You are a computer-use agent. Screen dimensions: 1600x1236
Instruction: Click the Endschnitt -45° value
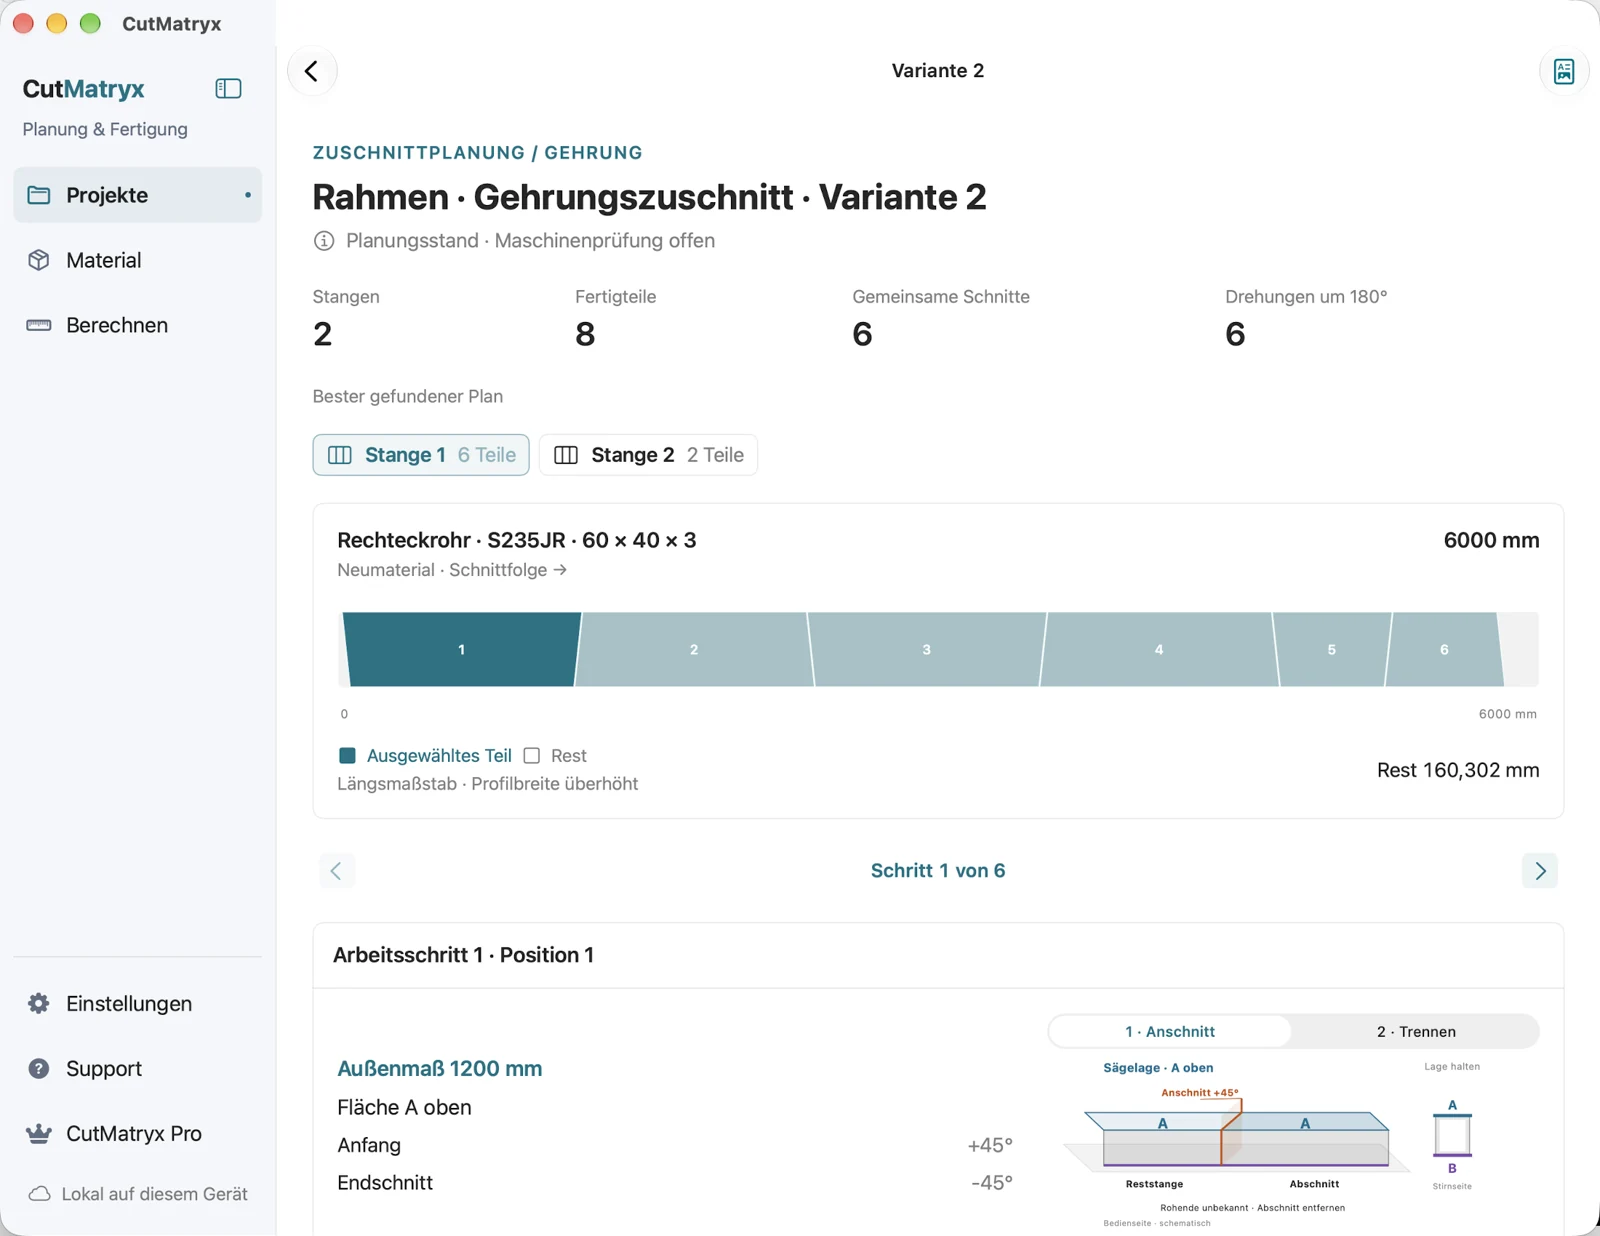click(991, 1183)
